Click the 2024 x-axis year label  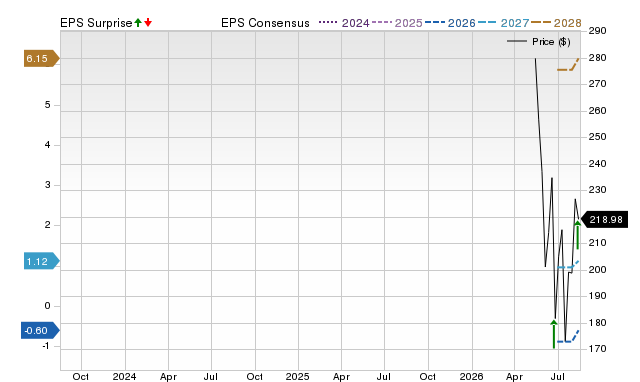coord(124,376)
